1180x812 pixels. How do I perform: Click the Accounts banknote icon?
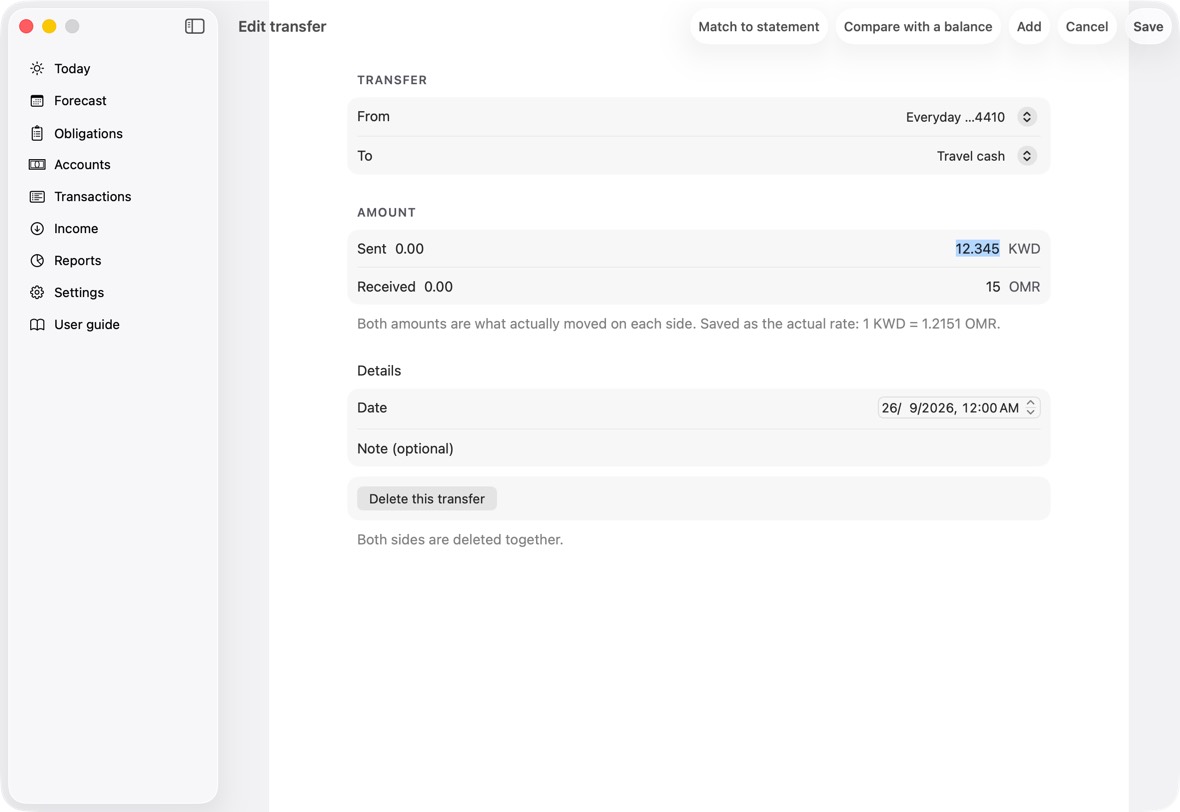pos(37,165)
